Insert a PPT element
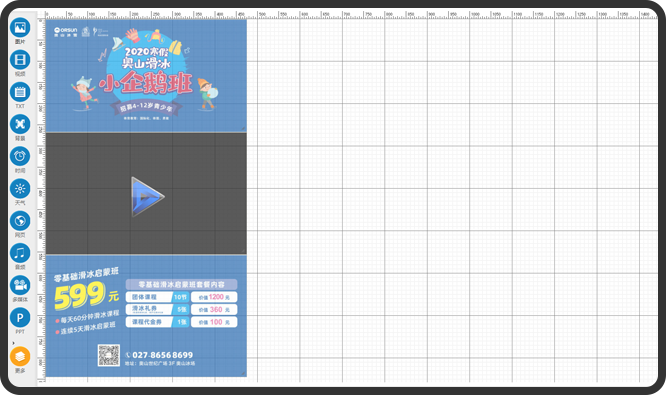666x395 pixels. pyautogui.click(x=20, y=318)
